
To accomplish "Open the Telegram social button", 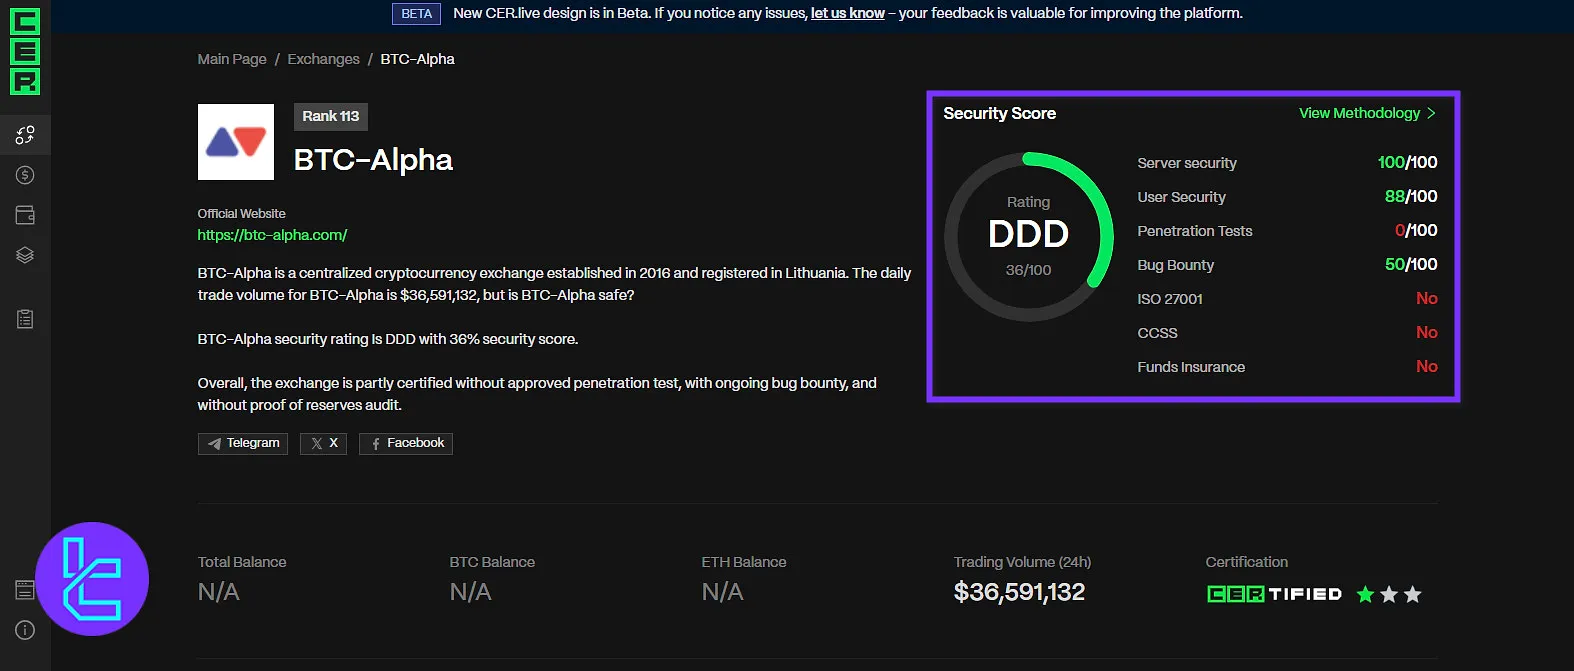I will tap(243, 443).
